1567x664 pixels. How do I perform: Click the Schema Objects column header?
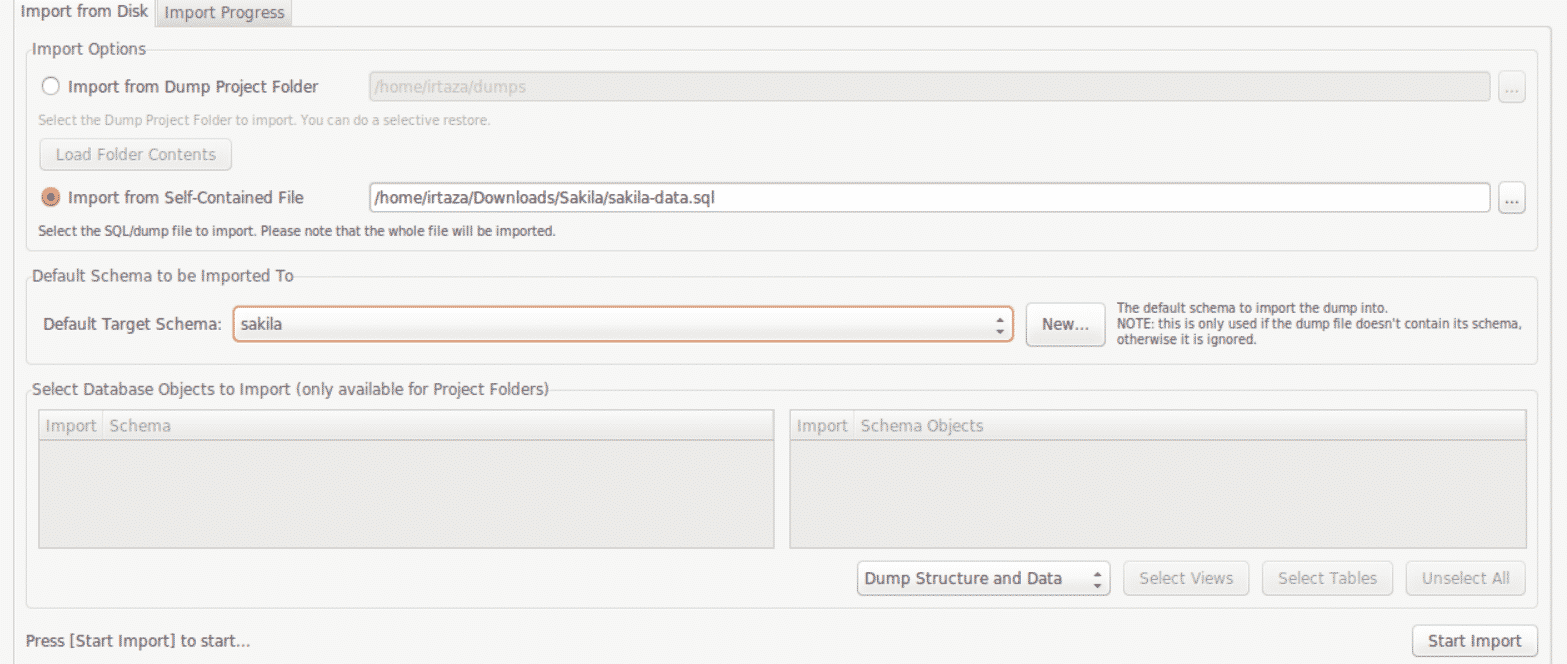pyautogui.click(x=1188, y=426)
